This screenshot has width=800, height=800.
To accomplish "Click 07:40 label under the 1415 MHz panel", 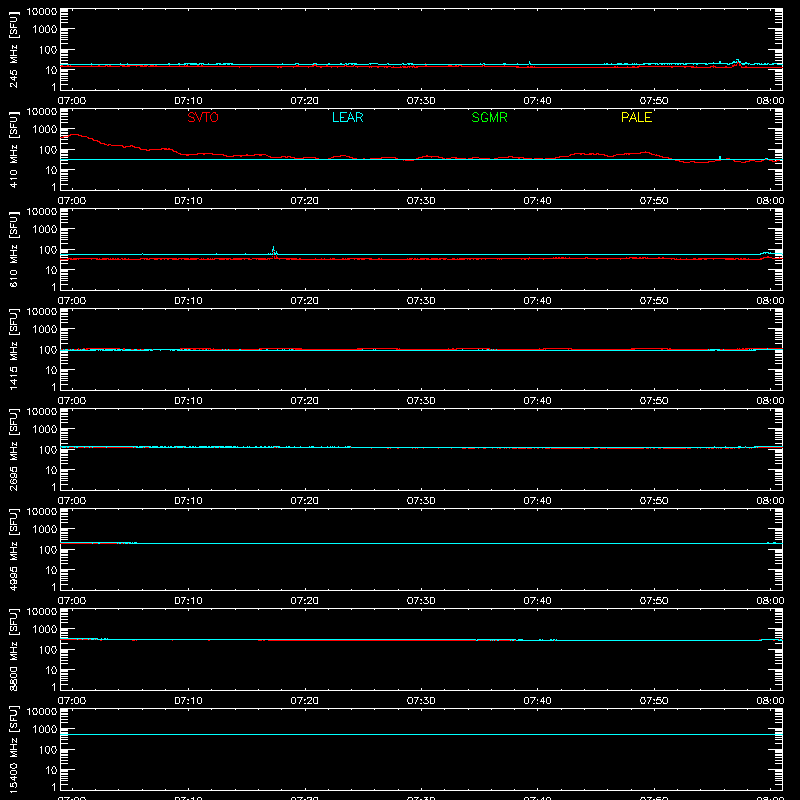I will (x=537, y=401).
